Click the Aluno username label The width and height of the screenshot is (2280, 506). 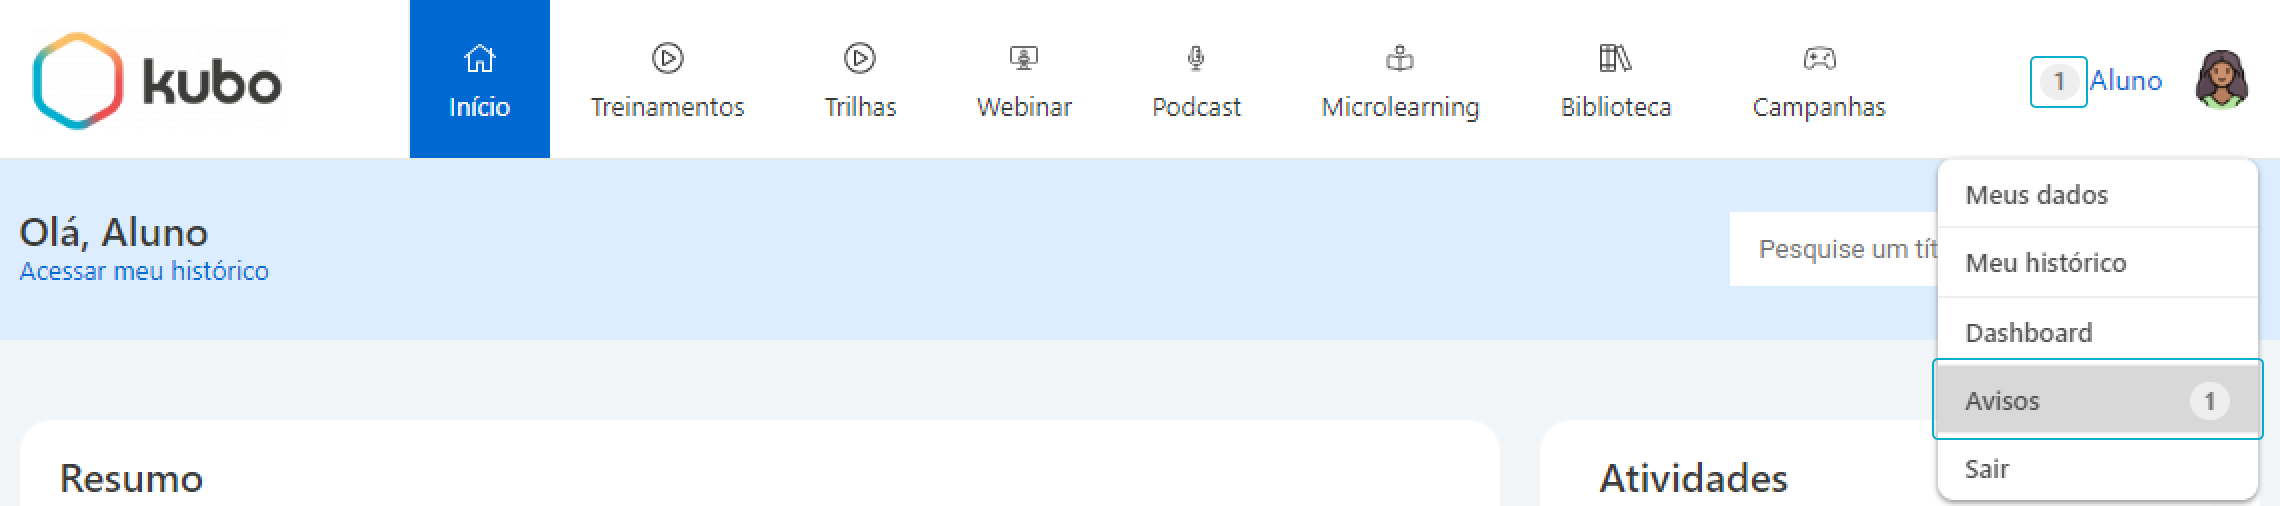click(2126, 81)
